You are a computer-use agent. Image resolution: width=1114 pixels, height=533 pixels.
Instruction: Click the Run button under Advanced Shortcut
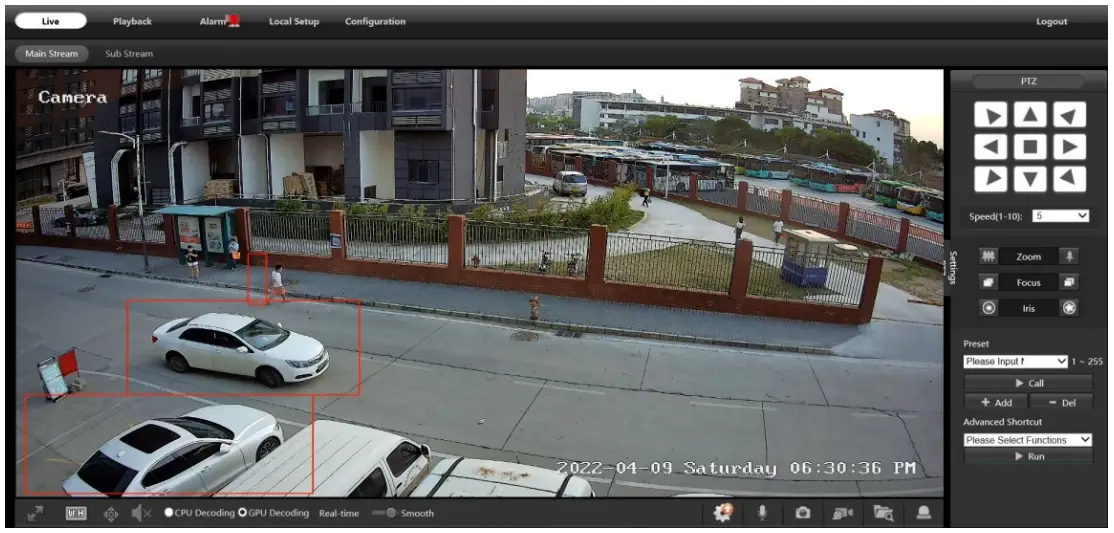click(x=1028, y=456)
